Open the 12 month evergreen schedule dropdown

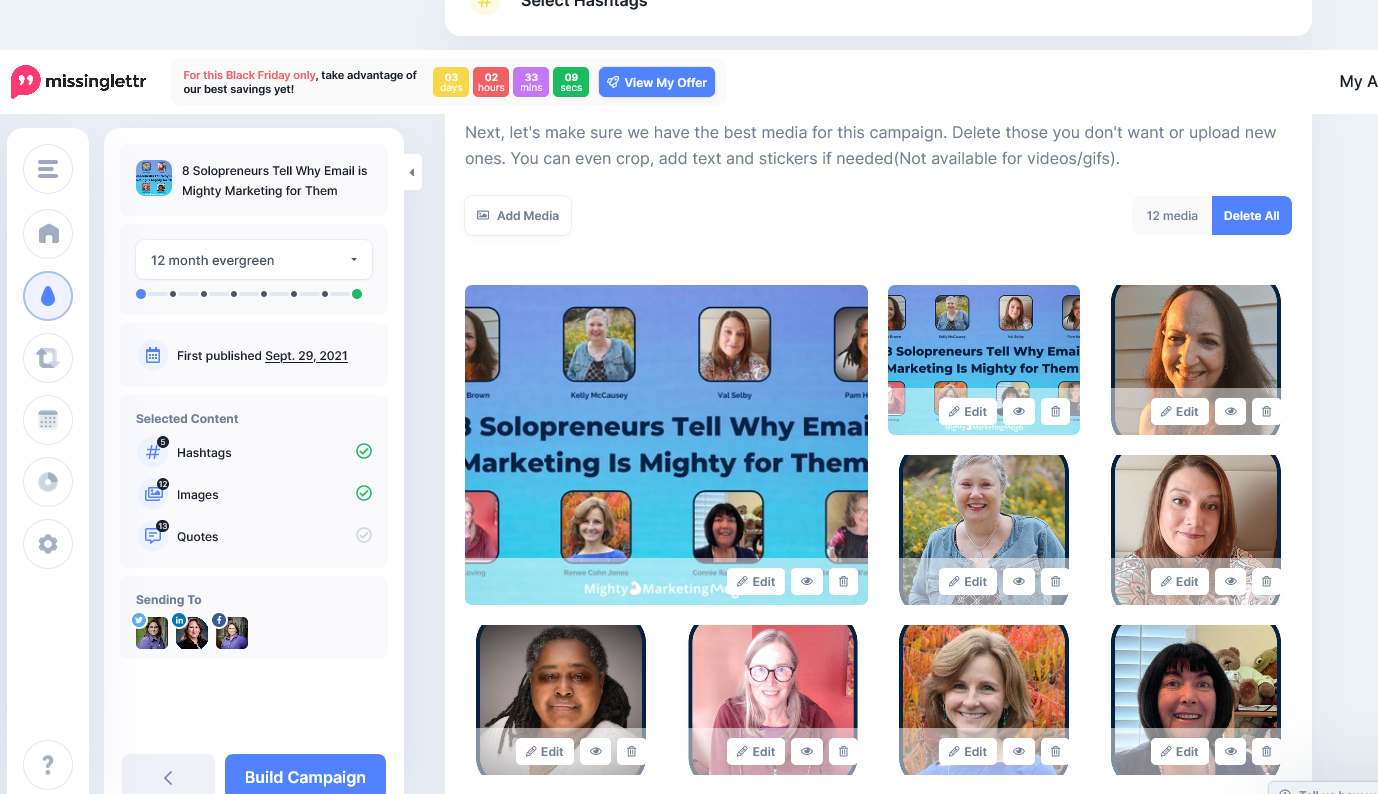[x=254, y=260]
